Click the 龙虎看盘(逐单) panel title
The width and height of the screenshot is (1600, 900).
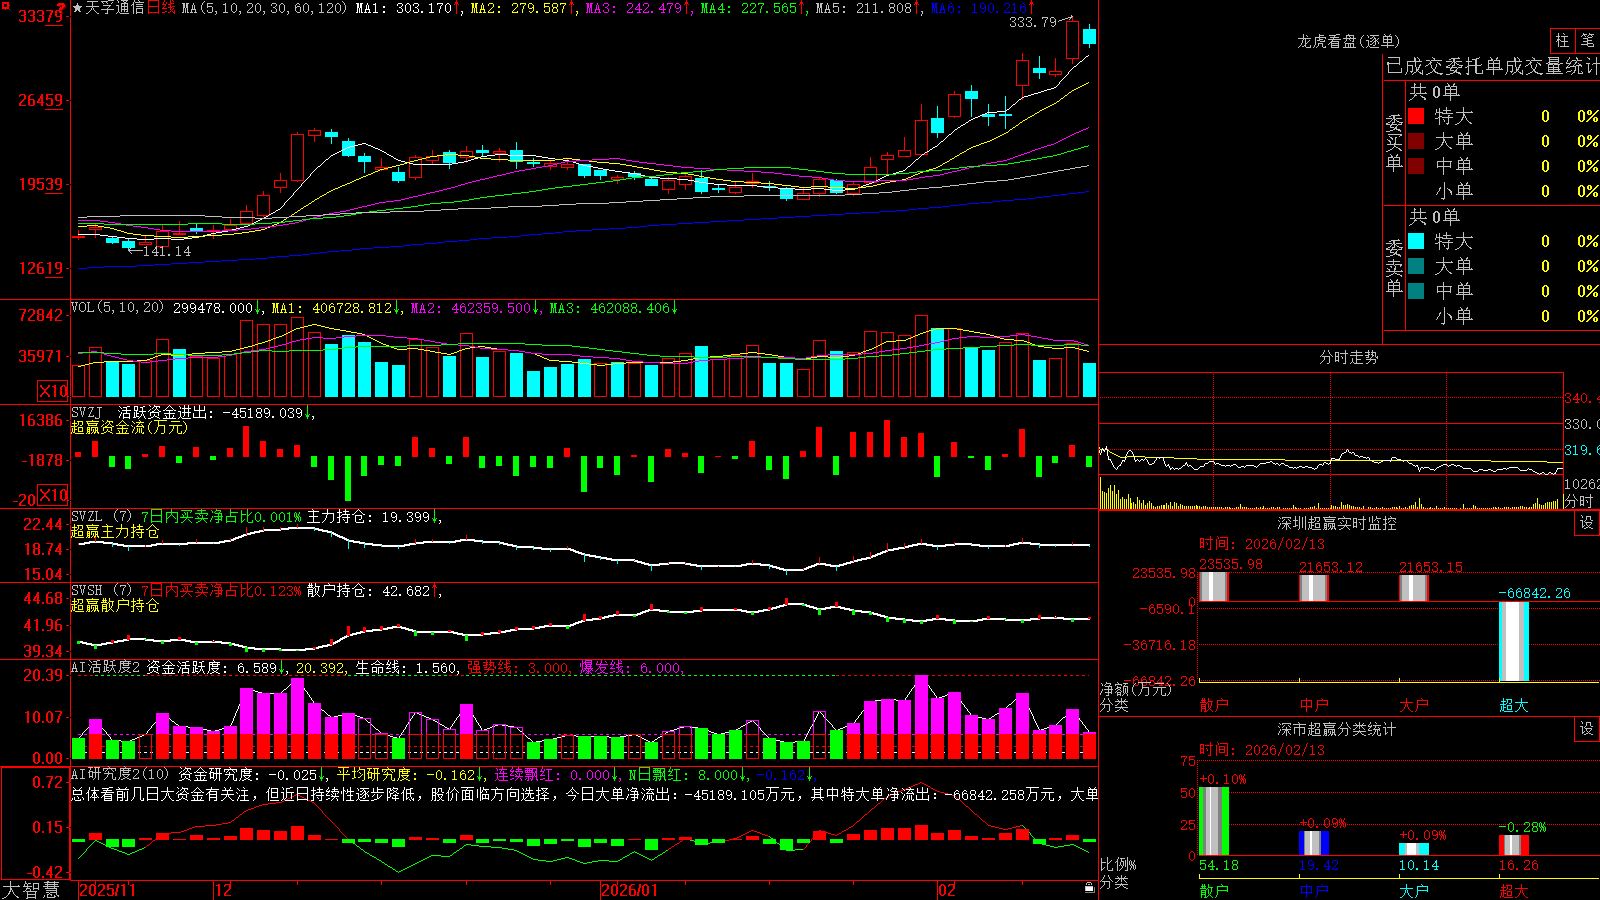click(1348, 41)
